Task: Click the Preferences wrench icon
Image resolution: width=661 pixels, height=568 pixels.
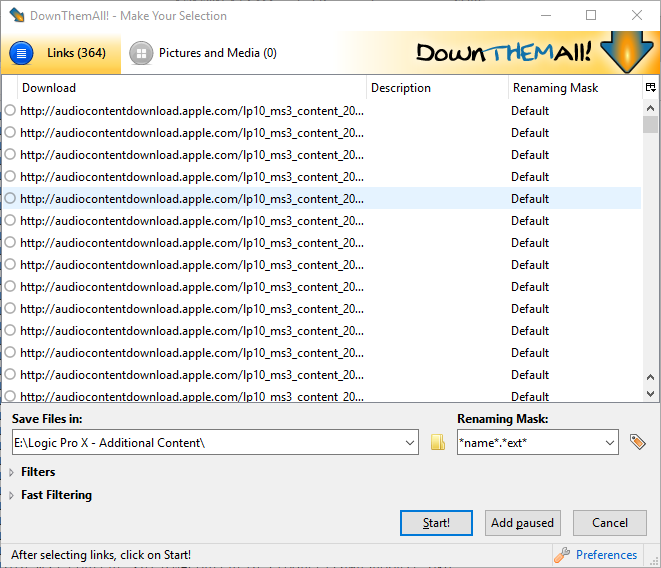Action: pos(562,555)
